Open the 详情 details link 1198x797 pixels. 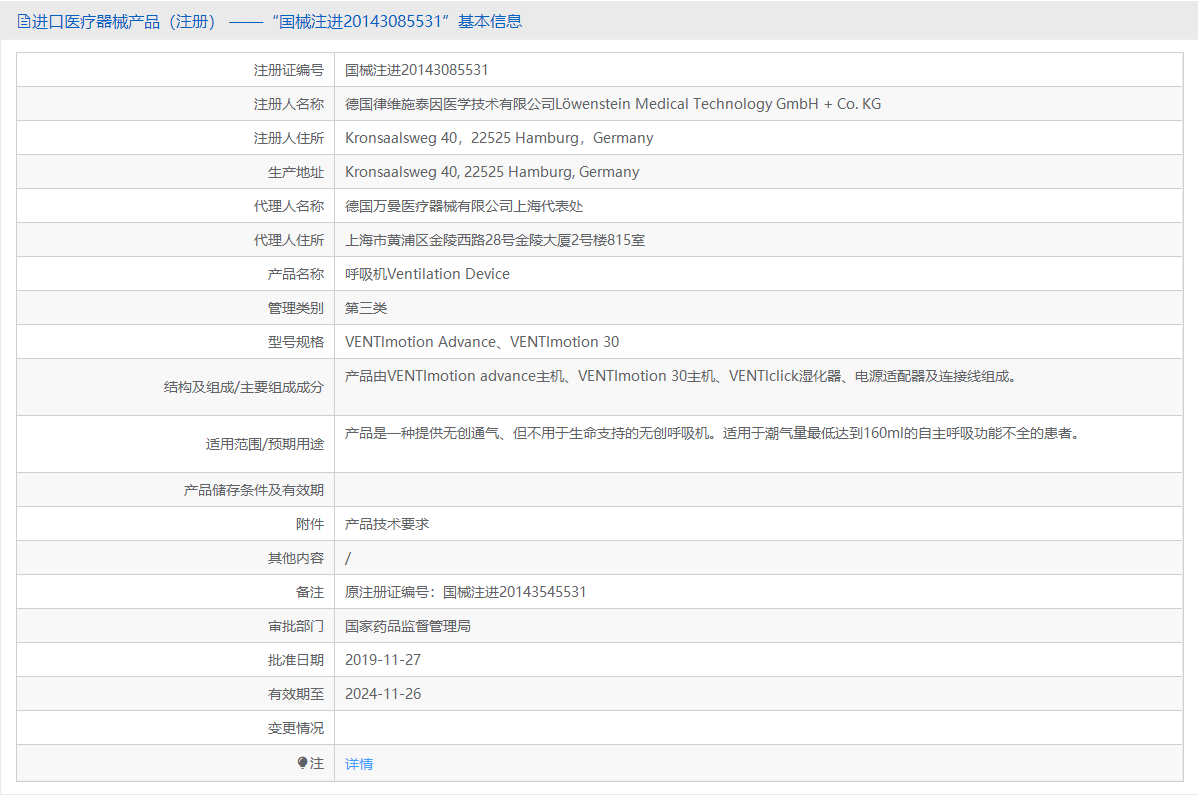tap(359, 763)
